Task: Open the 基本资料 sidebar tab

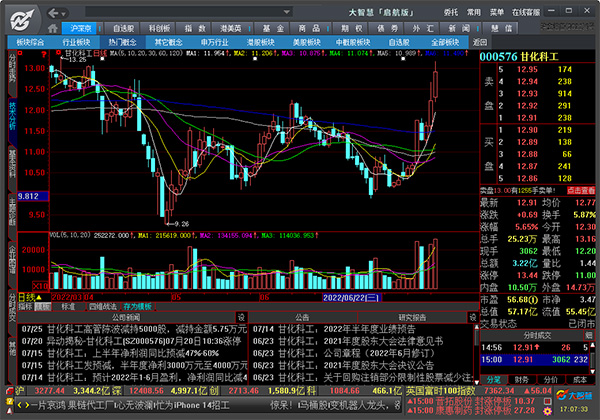Action: (x=12, y=169)
